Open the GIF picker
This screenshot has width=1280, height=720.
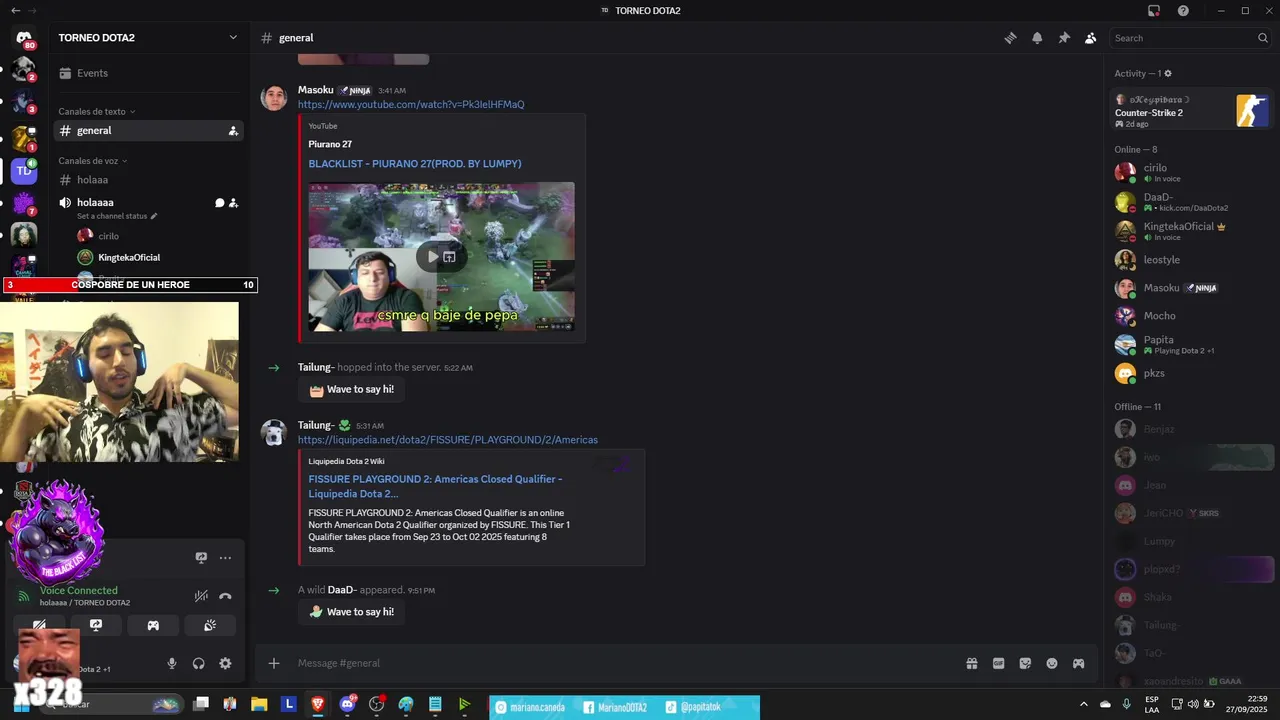click(998, 663)
